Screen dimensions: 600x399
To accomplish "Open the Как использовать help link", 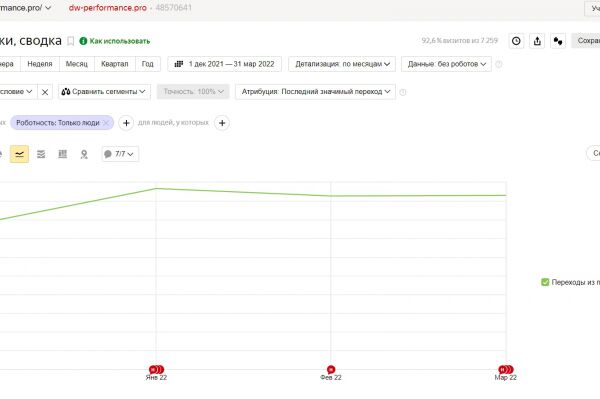I will (x=120, y=41).
